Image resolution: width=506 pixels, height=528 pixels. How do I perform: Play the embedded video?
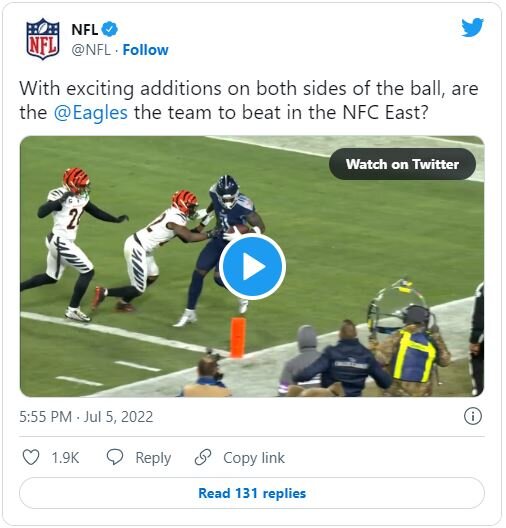click(x=252, y=266)
